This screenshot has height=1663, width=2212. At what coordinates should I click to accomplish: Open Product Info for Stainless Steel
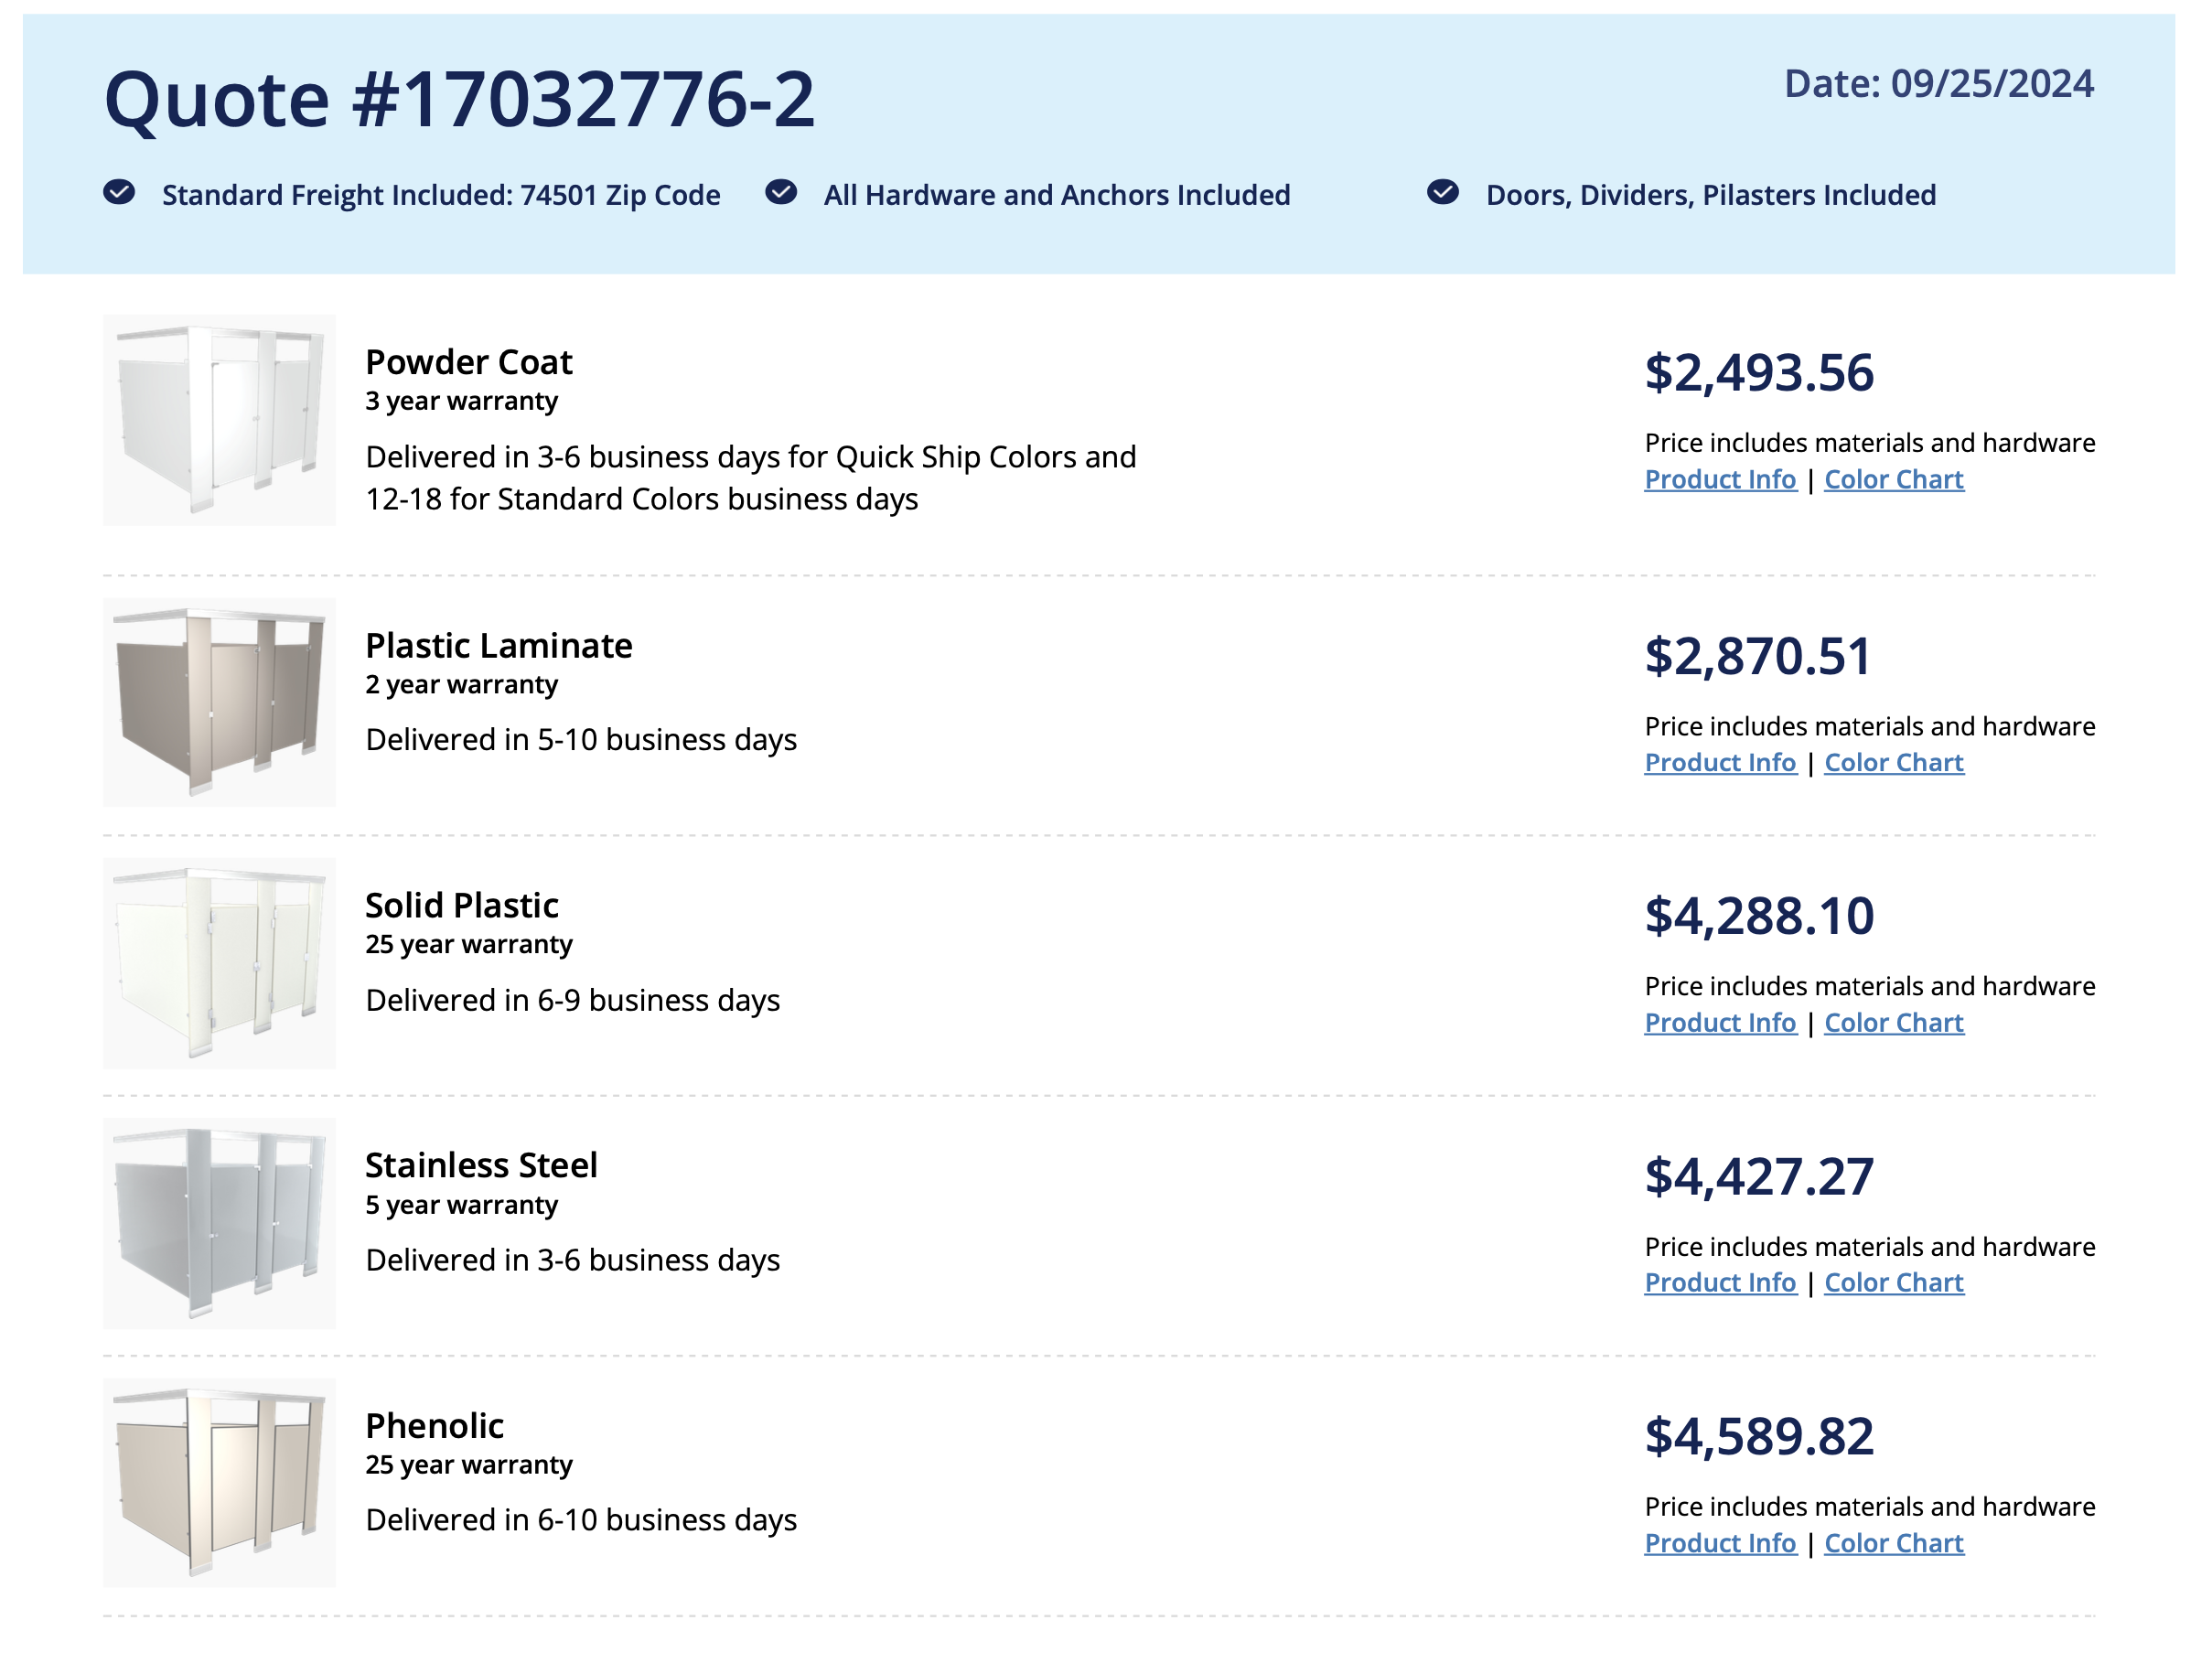(x=1720, y=1283)
